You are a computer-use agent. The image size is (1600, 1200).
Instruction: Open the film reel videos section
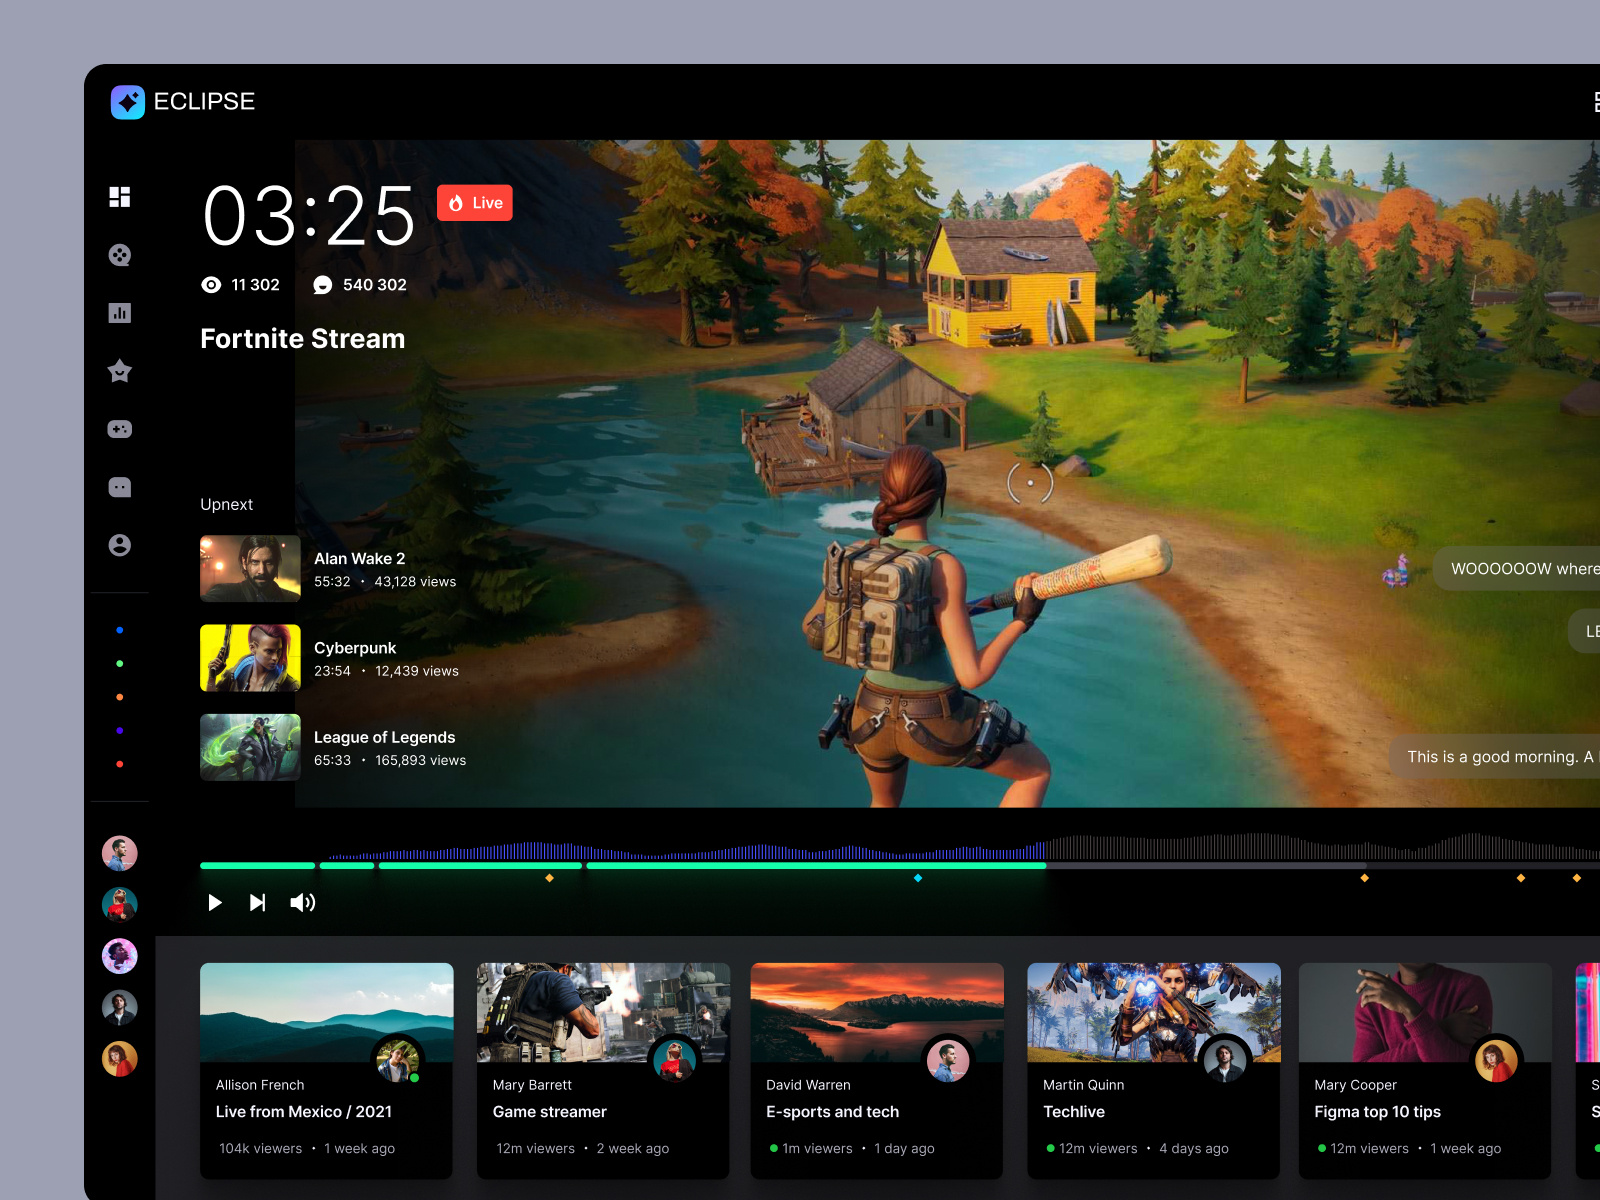point(120,255)
